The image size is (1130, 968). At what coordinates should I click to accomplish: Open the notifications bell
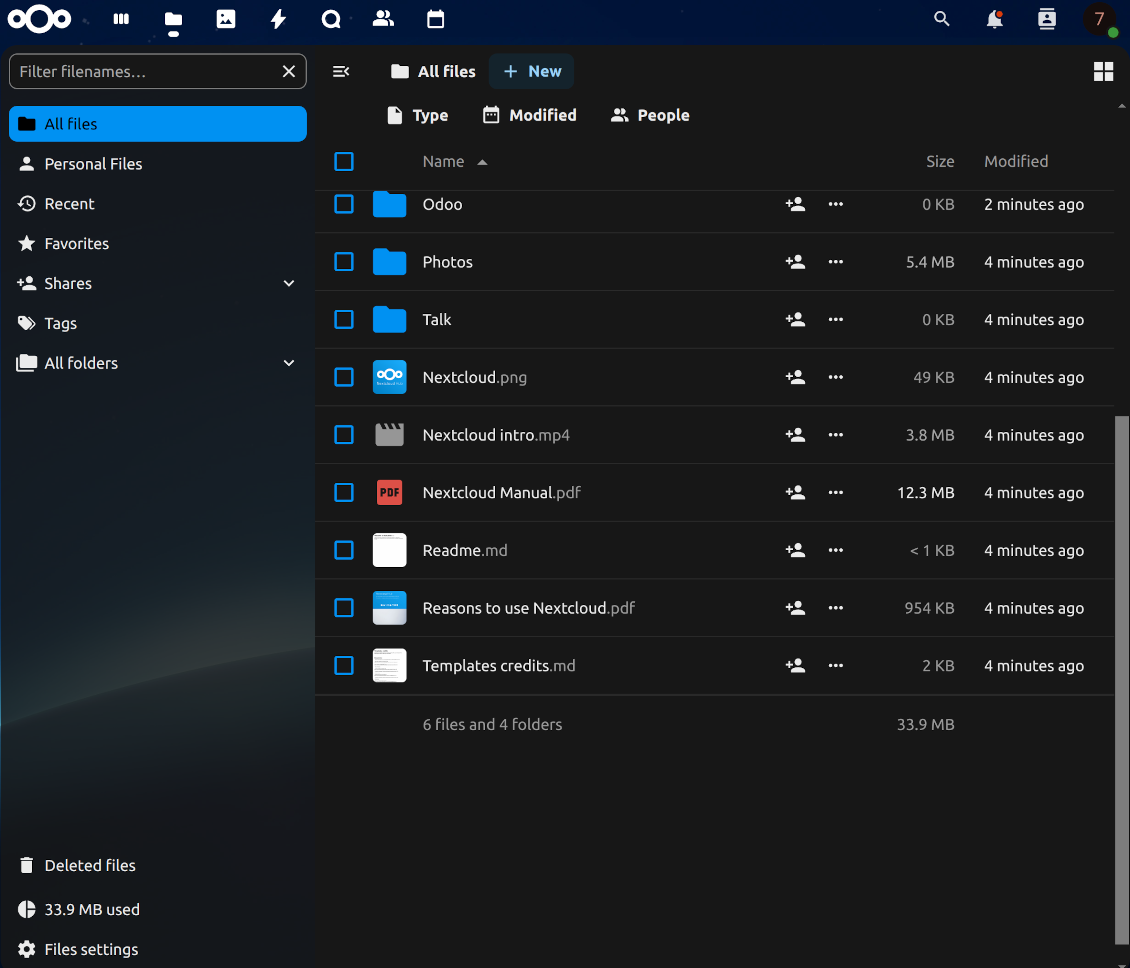tap(995, 19)
